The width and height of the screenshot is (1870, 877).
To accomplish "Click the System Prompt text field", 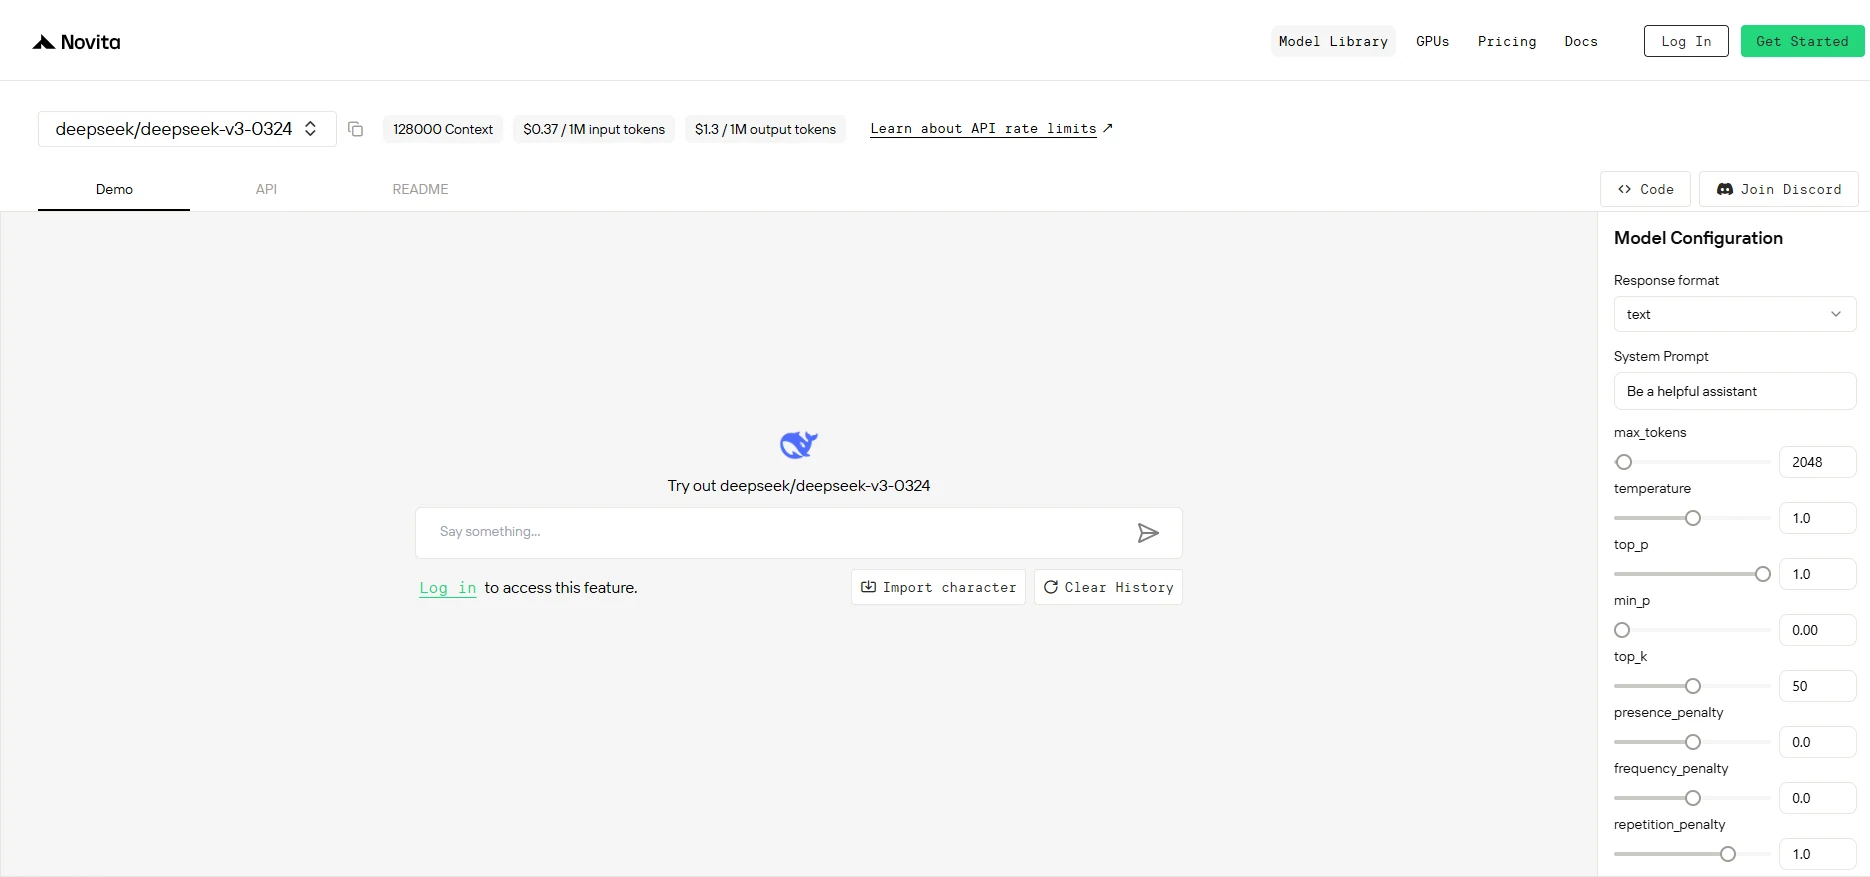I will [1735, 391].
